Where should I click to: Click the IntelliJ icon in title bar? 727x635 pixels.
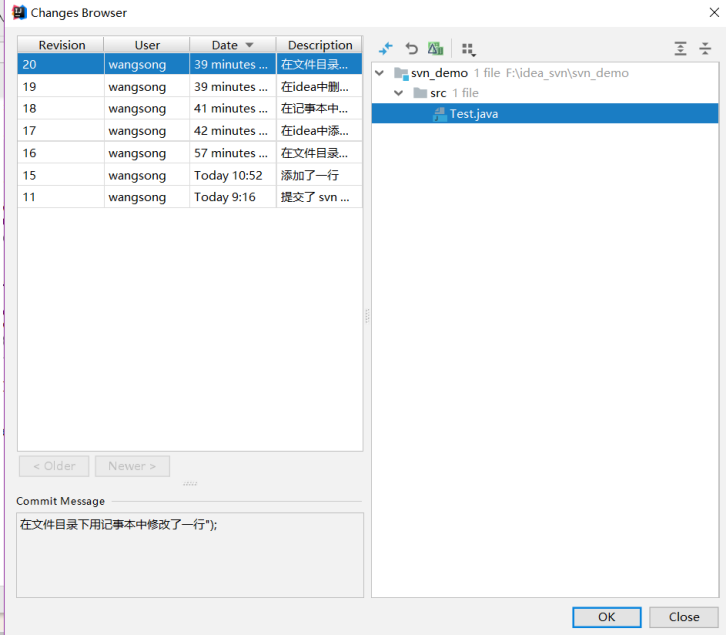tap(19, 13)
